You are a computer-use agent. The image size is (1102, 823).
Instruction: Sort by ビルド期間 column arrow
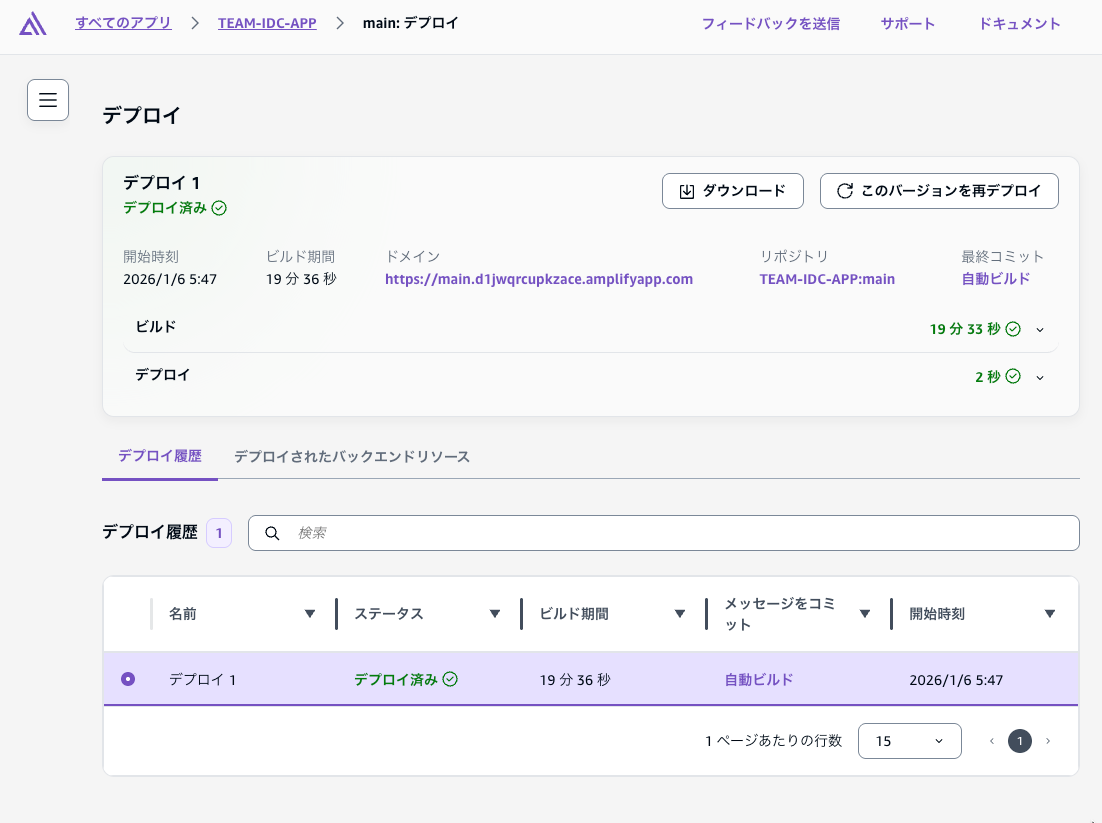[x=680, y=614]
